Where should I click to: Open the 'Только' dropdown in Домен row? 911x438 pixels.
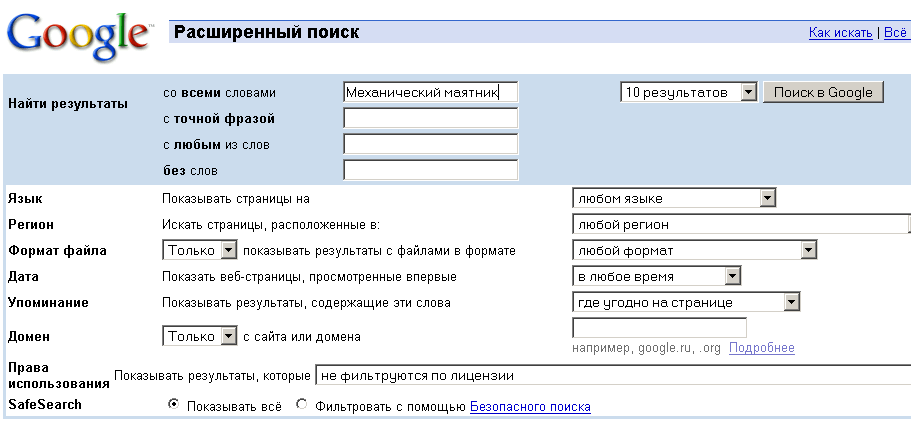pos(200,336)
